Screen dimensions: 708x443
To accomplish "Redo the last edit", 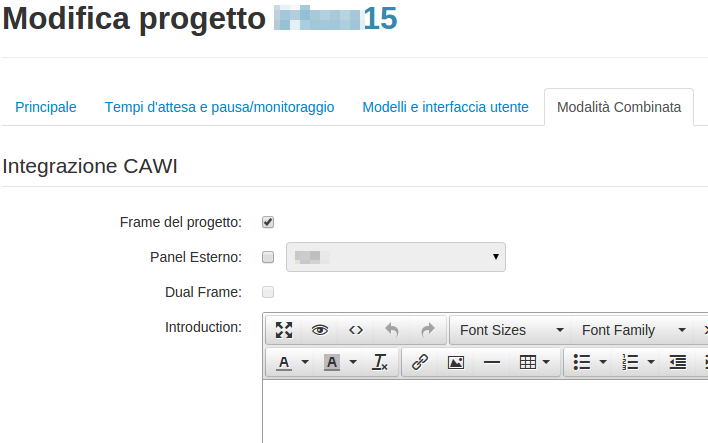I will point(428,330).
